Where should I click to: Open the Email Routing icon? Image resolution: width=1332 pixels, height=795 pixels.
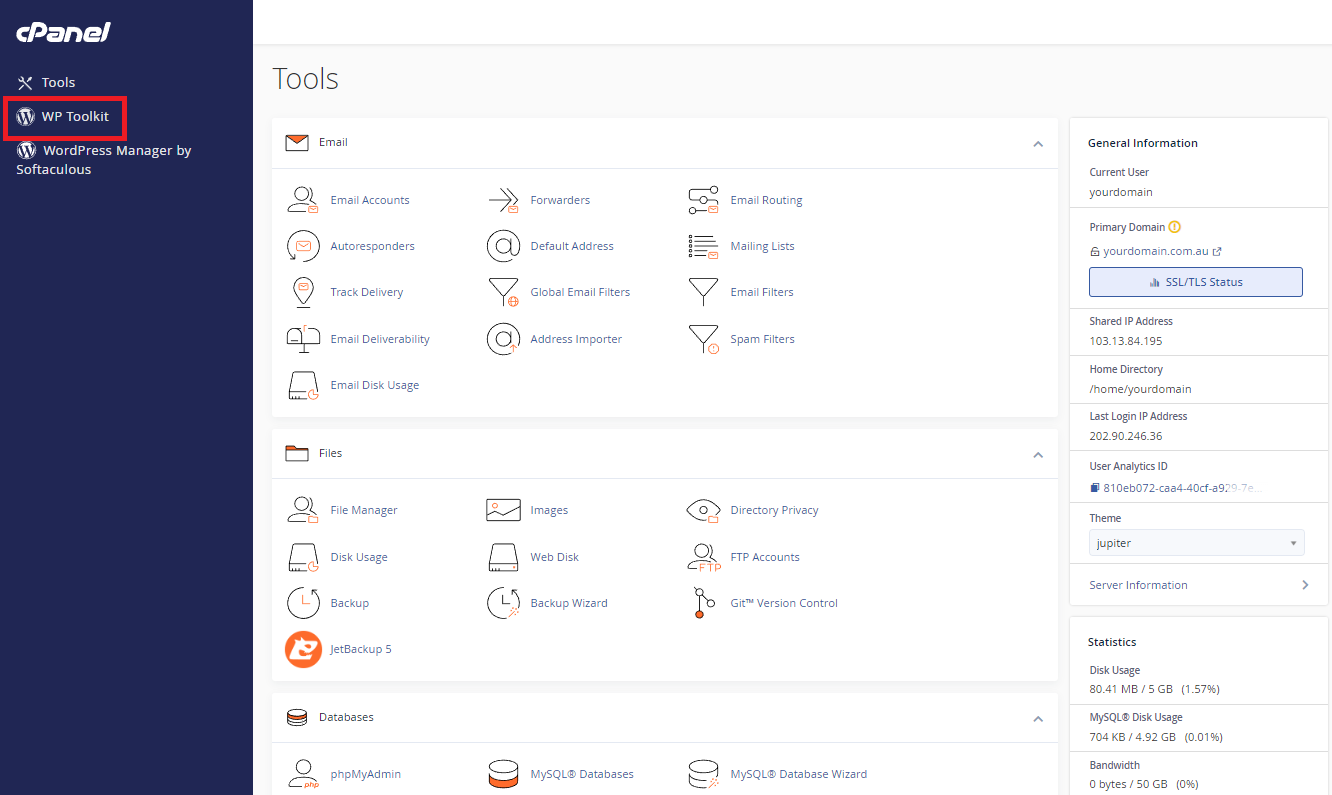(x=703, y=200)
